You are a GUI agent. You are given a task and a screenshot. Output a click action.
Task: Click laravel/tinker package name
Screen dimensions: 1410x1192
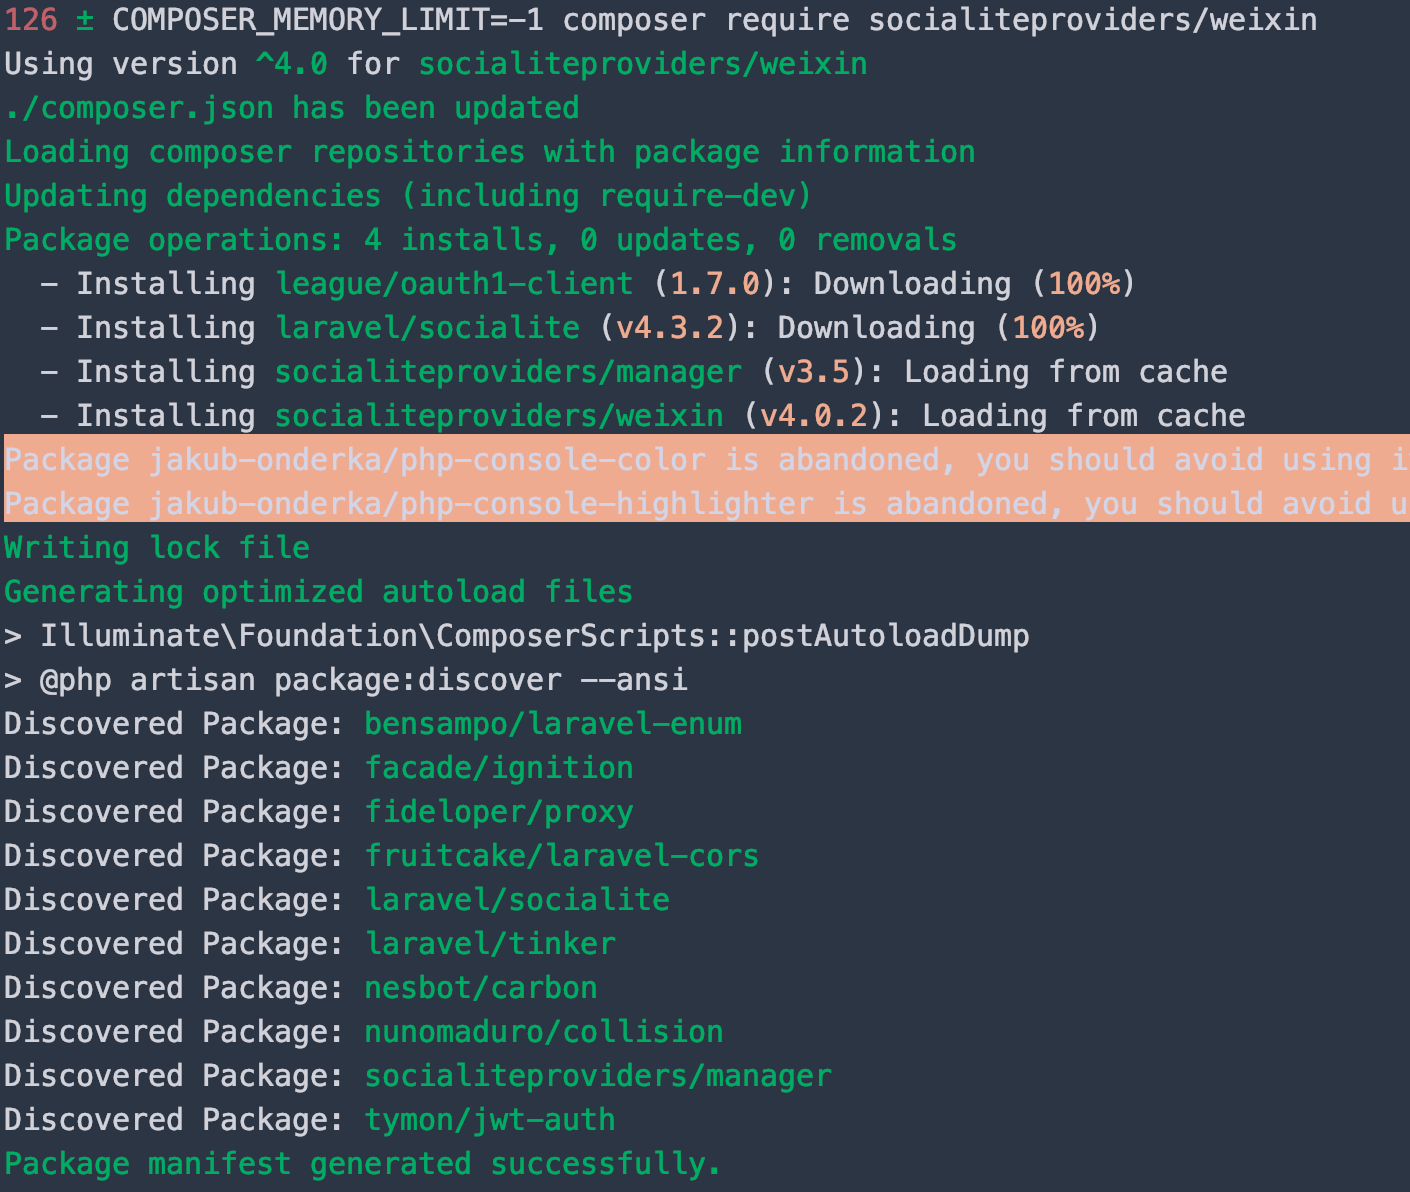point(490,944)
